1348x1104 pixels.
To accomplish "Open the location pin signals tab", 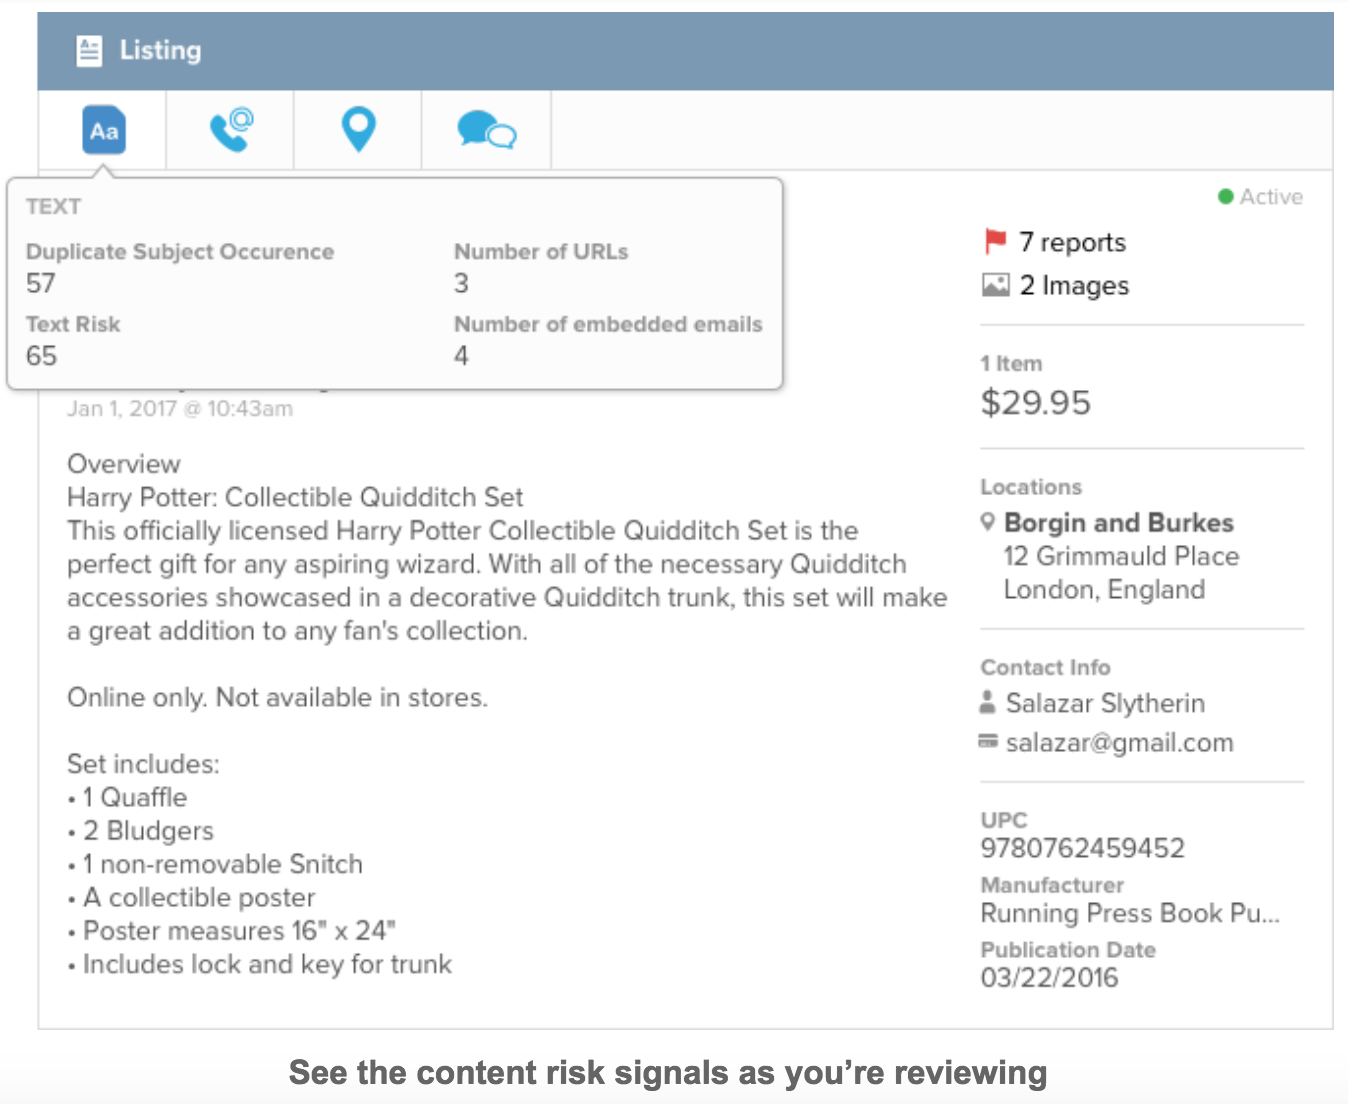I will (x=359, y=130).
